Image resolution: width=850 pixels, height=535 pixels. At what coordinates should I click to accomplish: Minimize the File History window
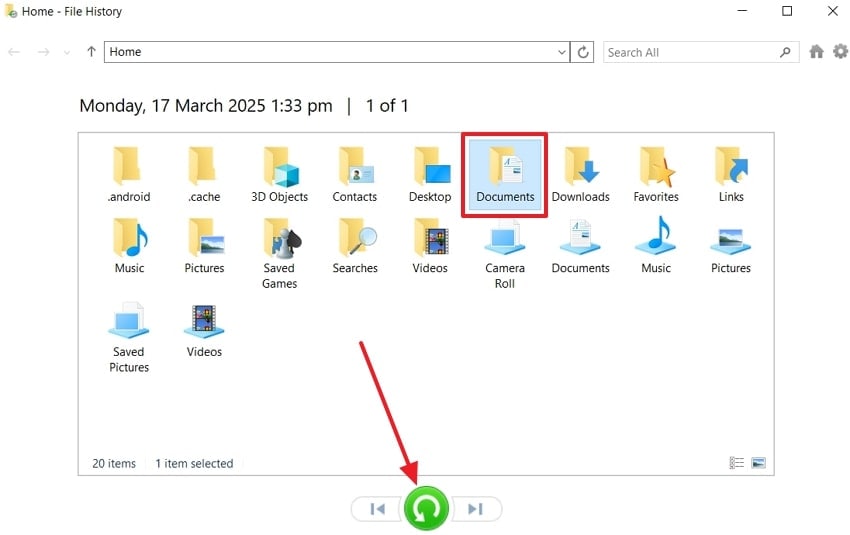742,11
